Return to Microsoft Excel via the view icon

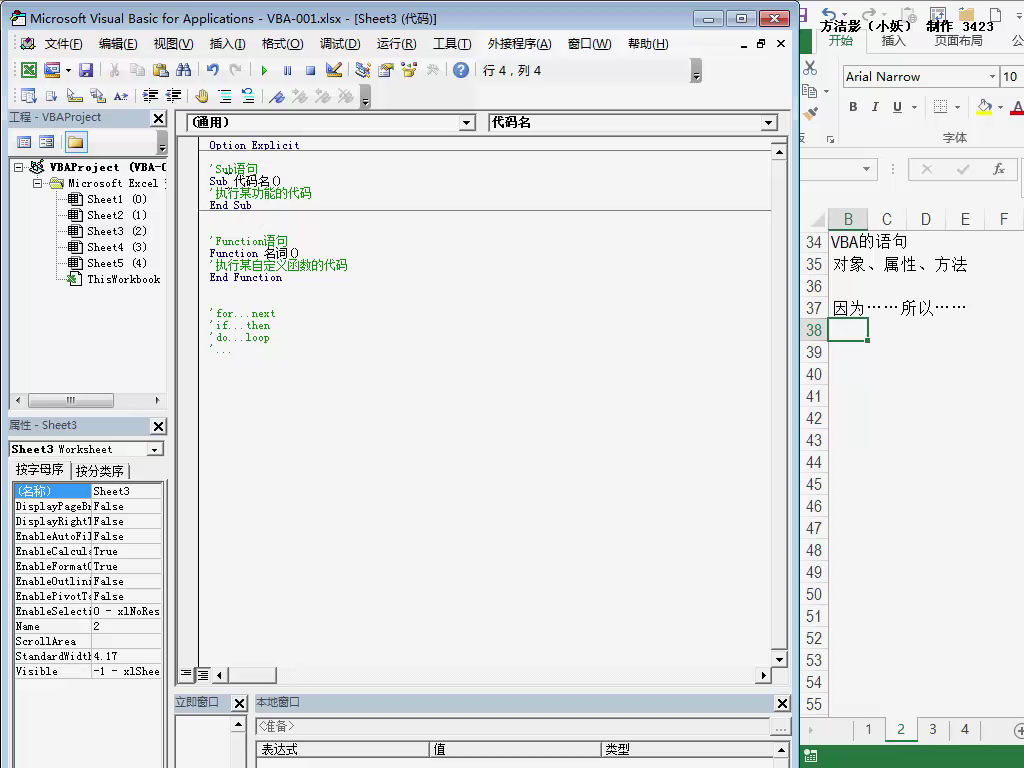click(x=29, y=70)
